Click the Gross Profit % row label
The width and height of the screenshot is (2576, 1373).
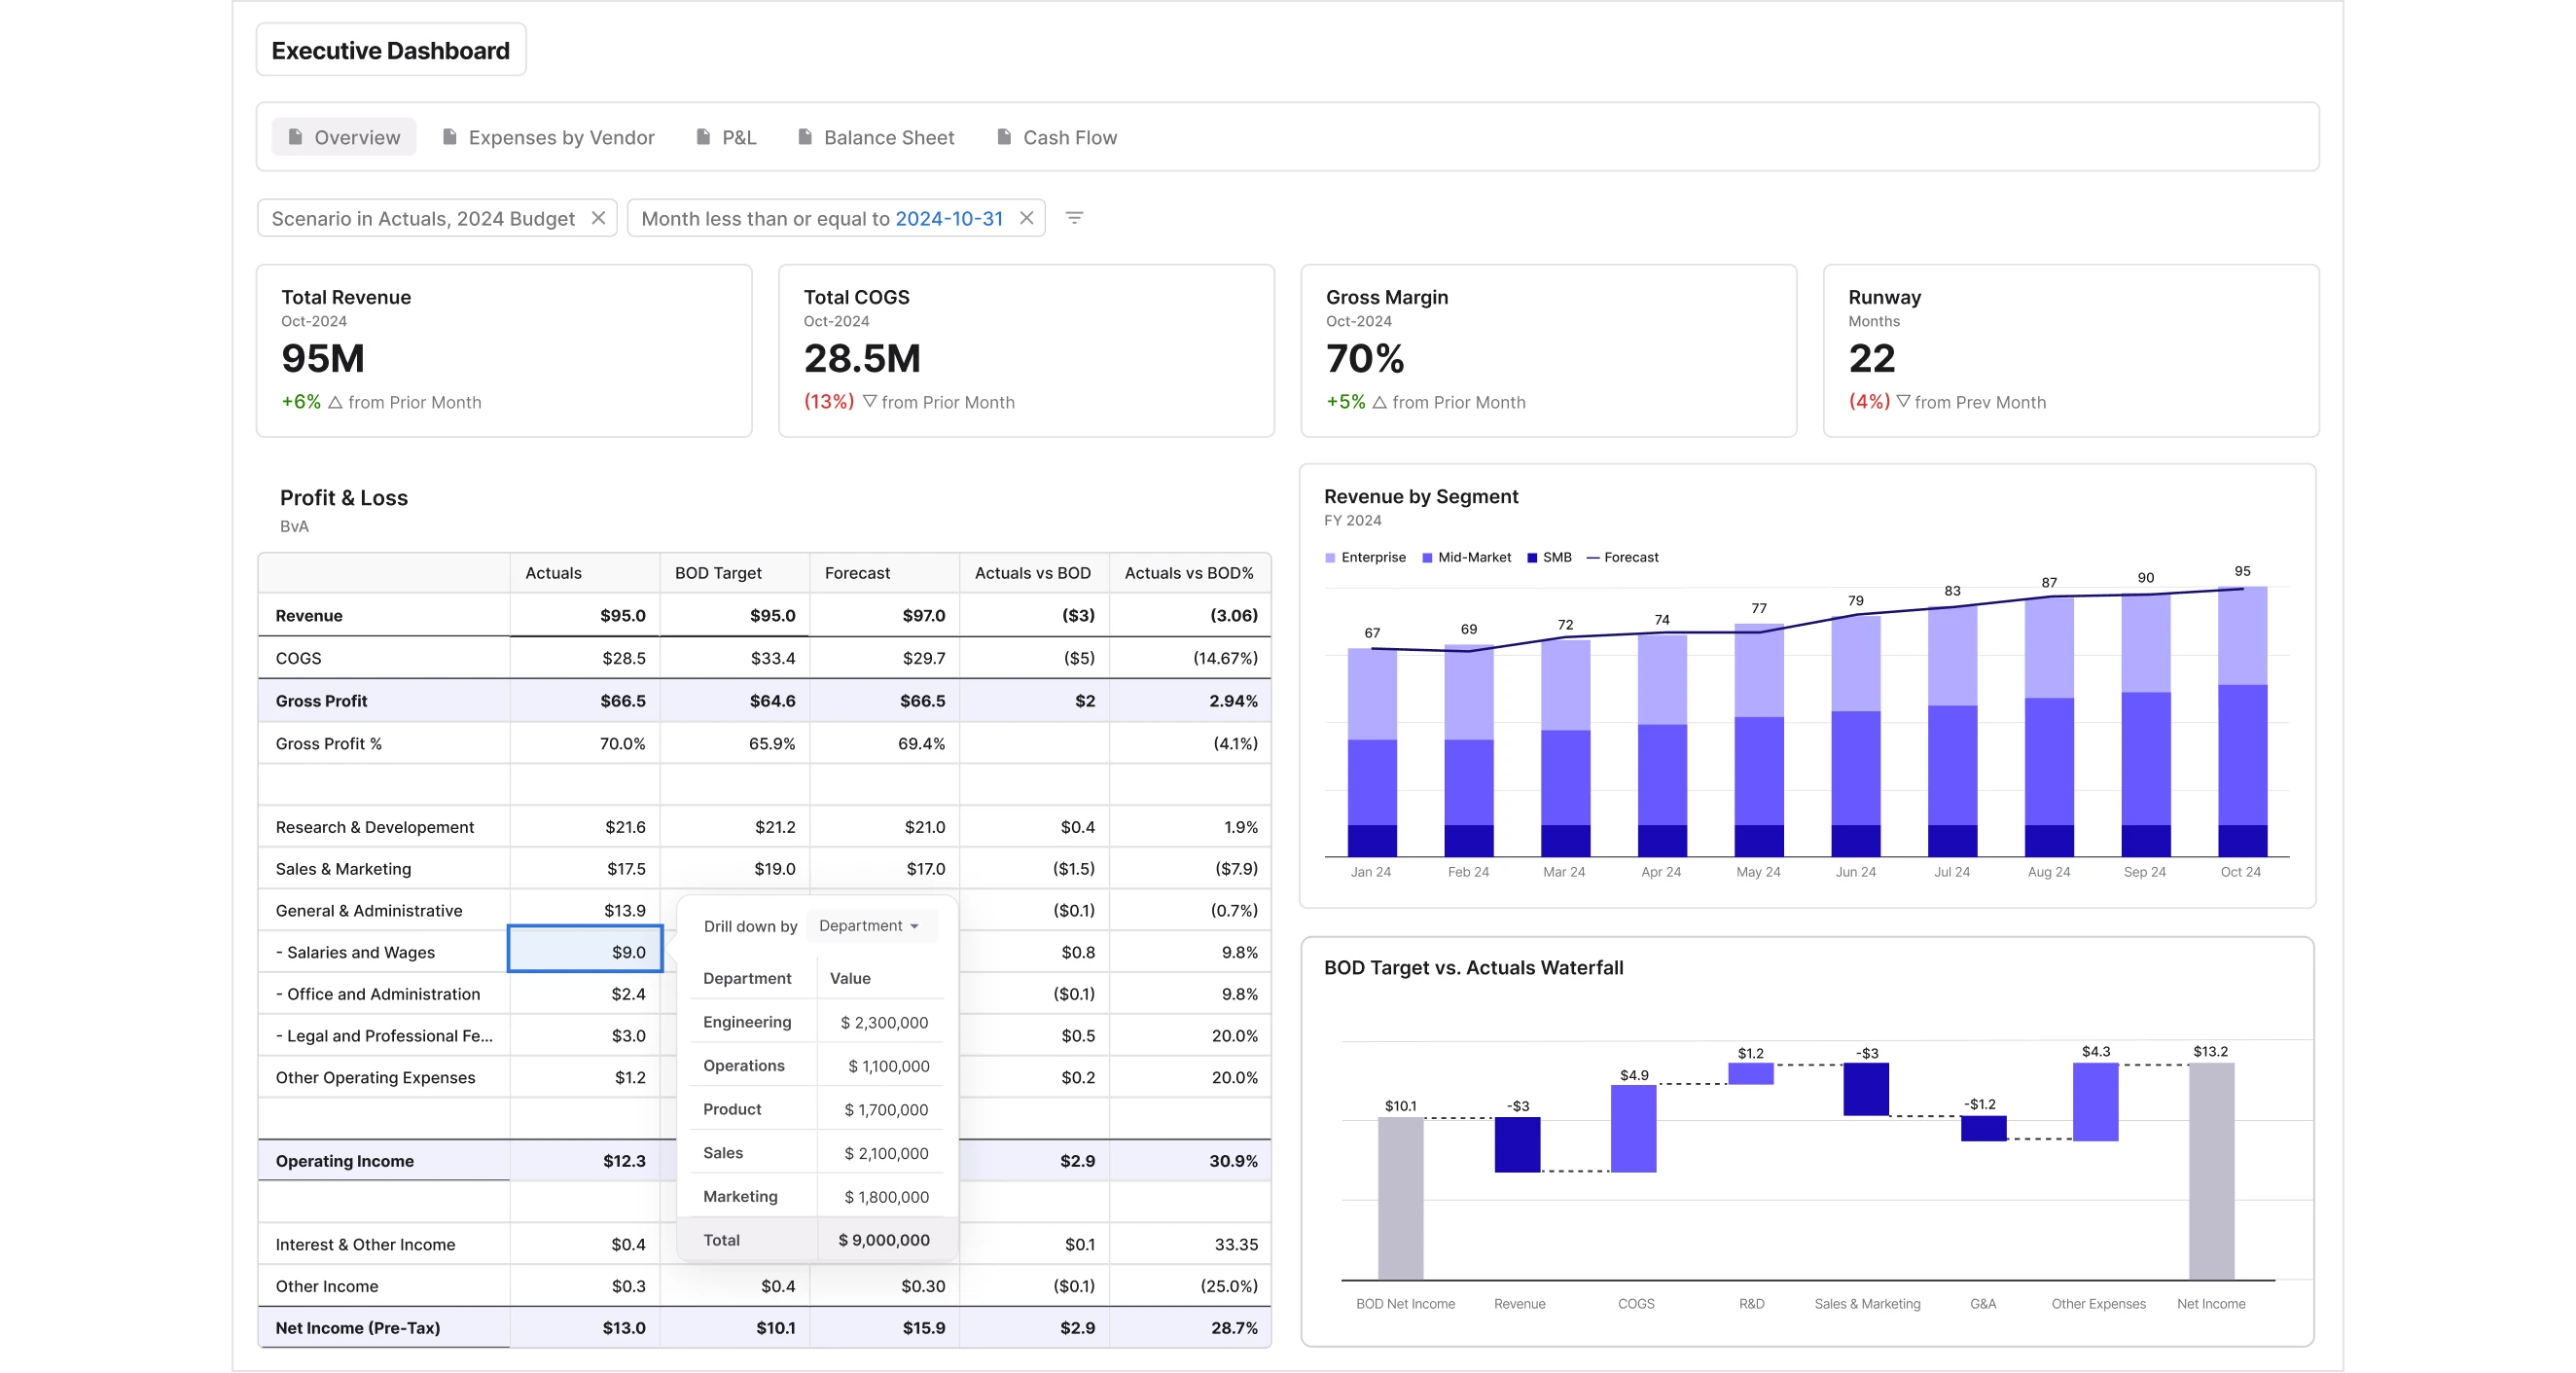coord(328,744)
